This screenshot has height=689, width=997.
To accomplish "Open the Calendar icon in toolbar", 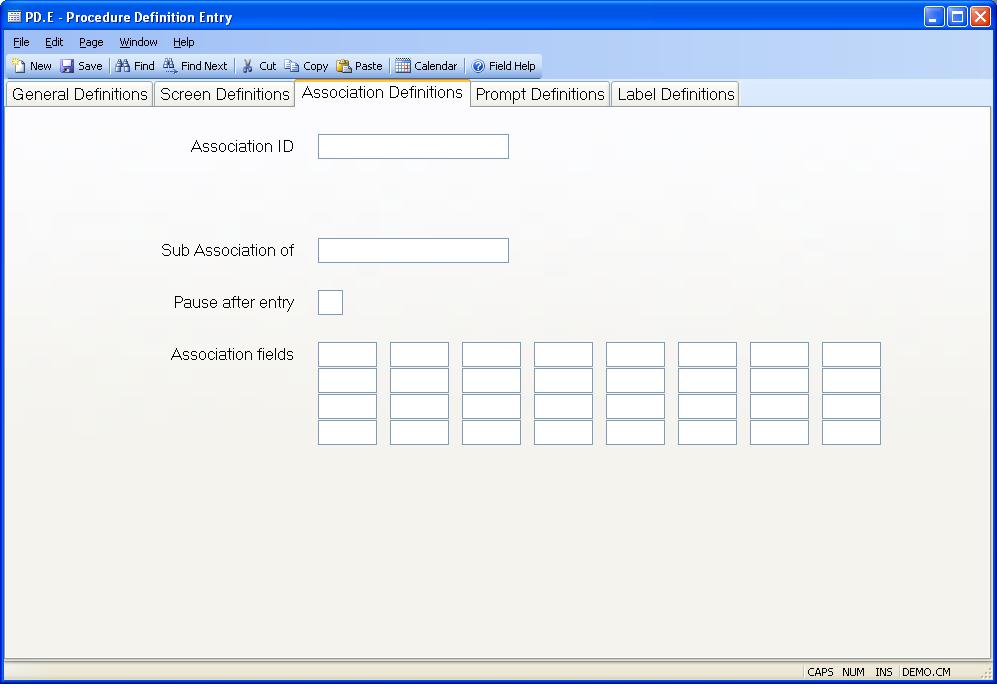I will [x=402, y=66].
